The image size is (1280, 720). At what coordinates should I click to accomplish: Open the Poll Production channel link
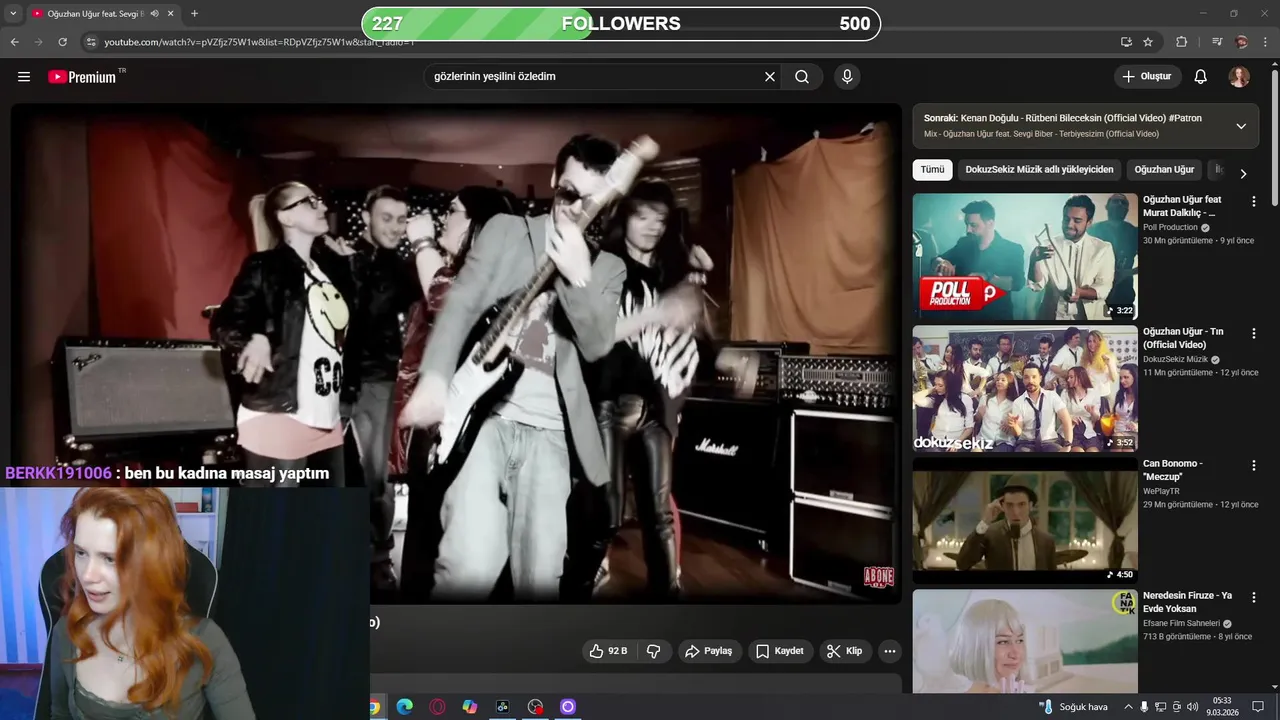(x=1170, y=228)
